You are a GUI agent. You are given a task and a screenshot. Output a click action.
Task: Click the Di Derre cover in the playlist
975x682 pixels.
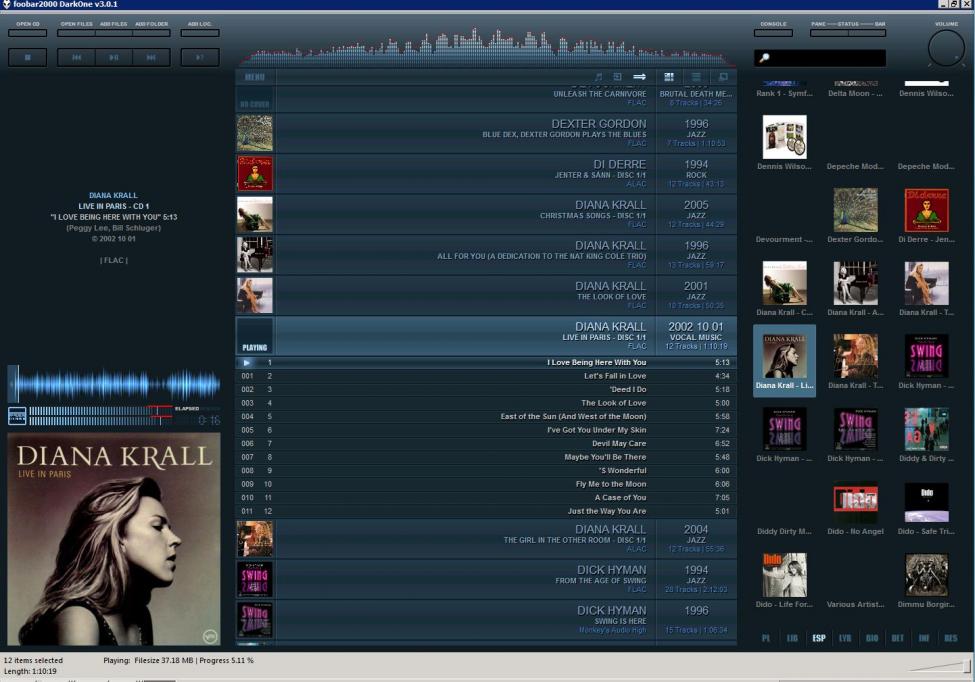pos(254,173)
